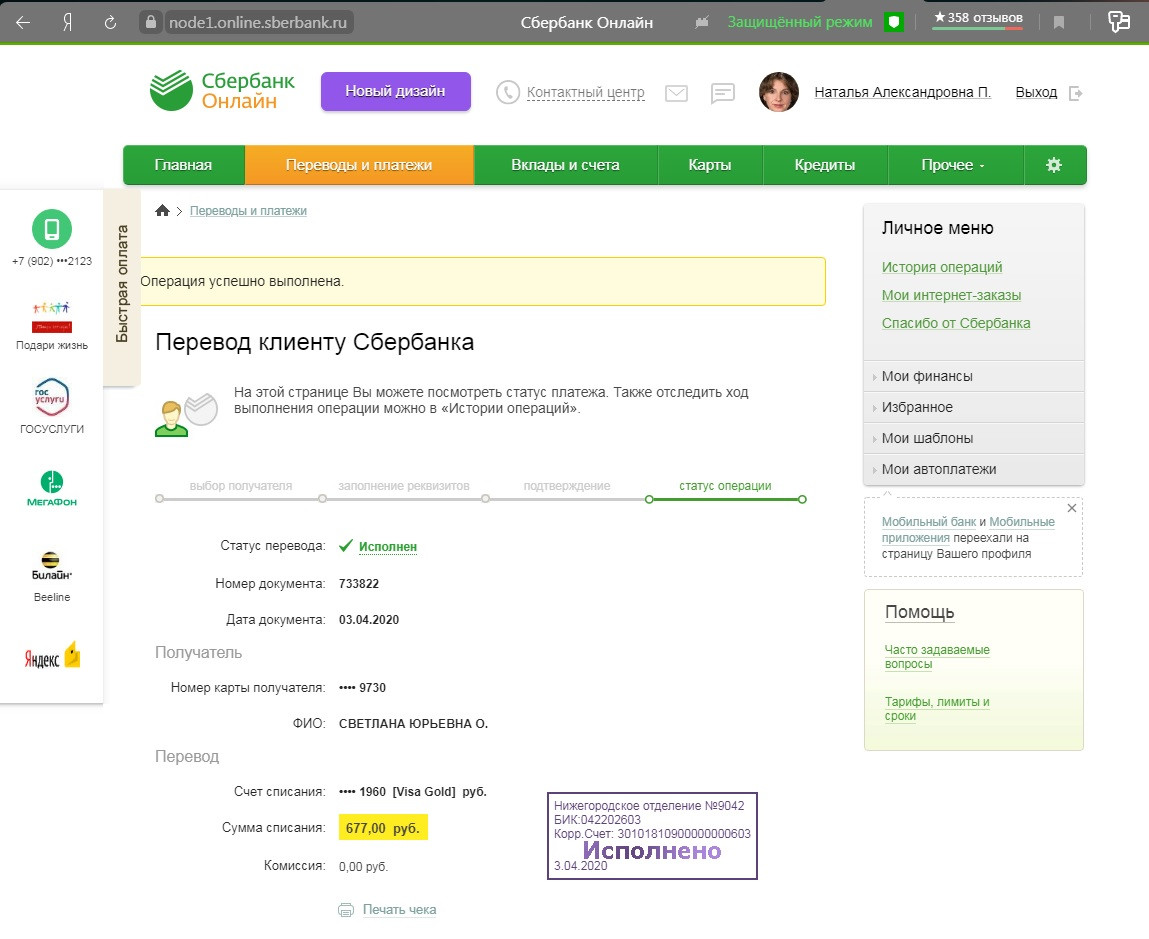
Task: Click the Исполнено bank stamp
Action: (x=652, y=836)
